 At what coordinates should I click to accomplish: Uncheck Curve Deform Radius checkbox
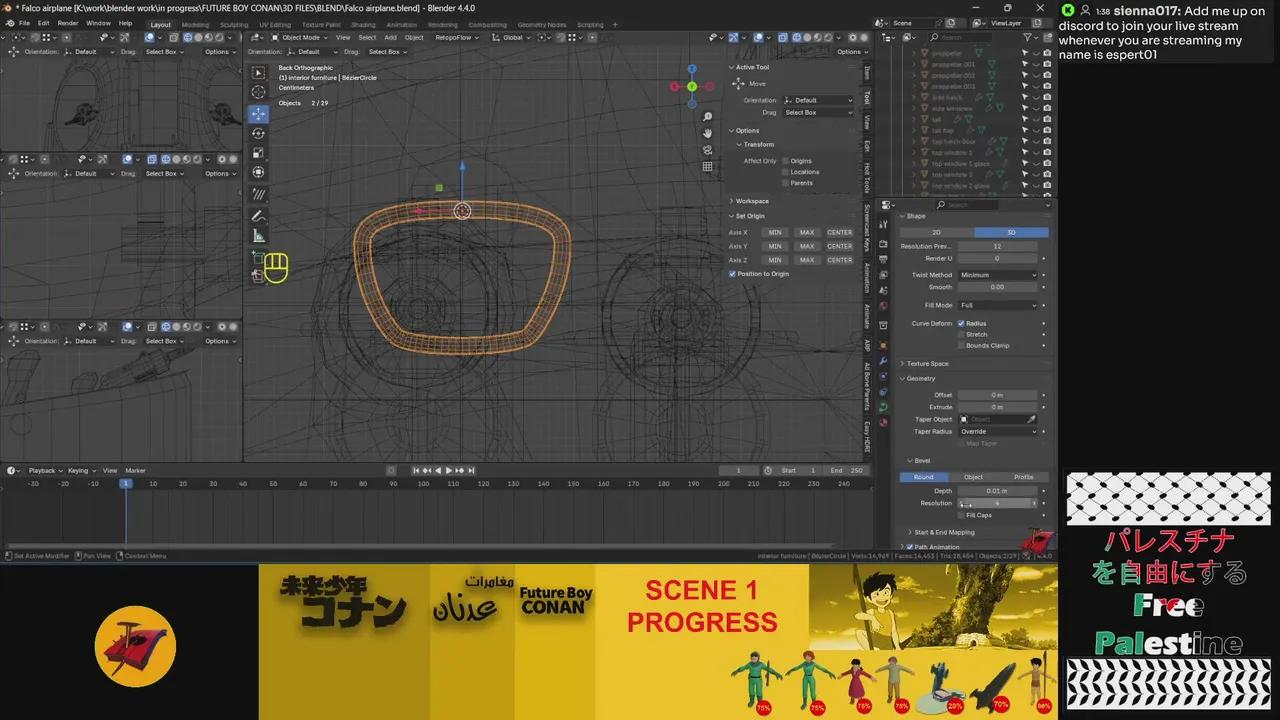[961, 324]
